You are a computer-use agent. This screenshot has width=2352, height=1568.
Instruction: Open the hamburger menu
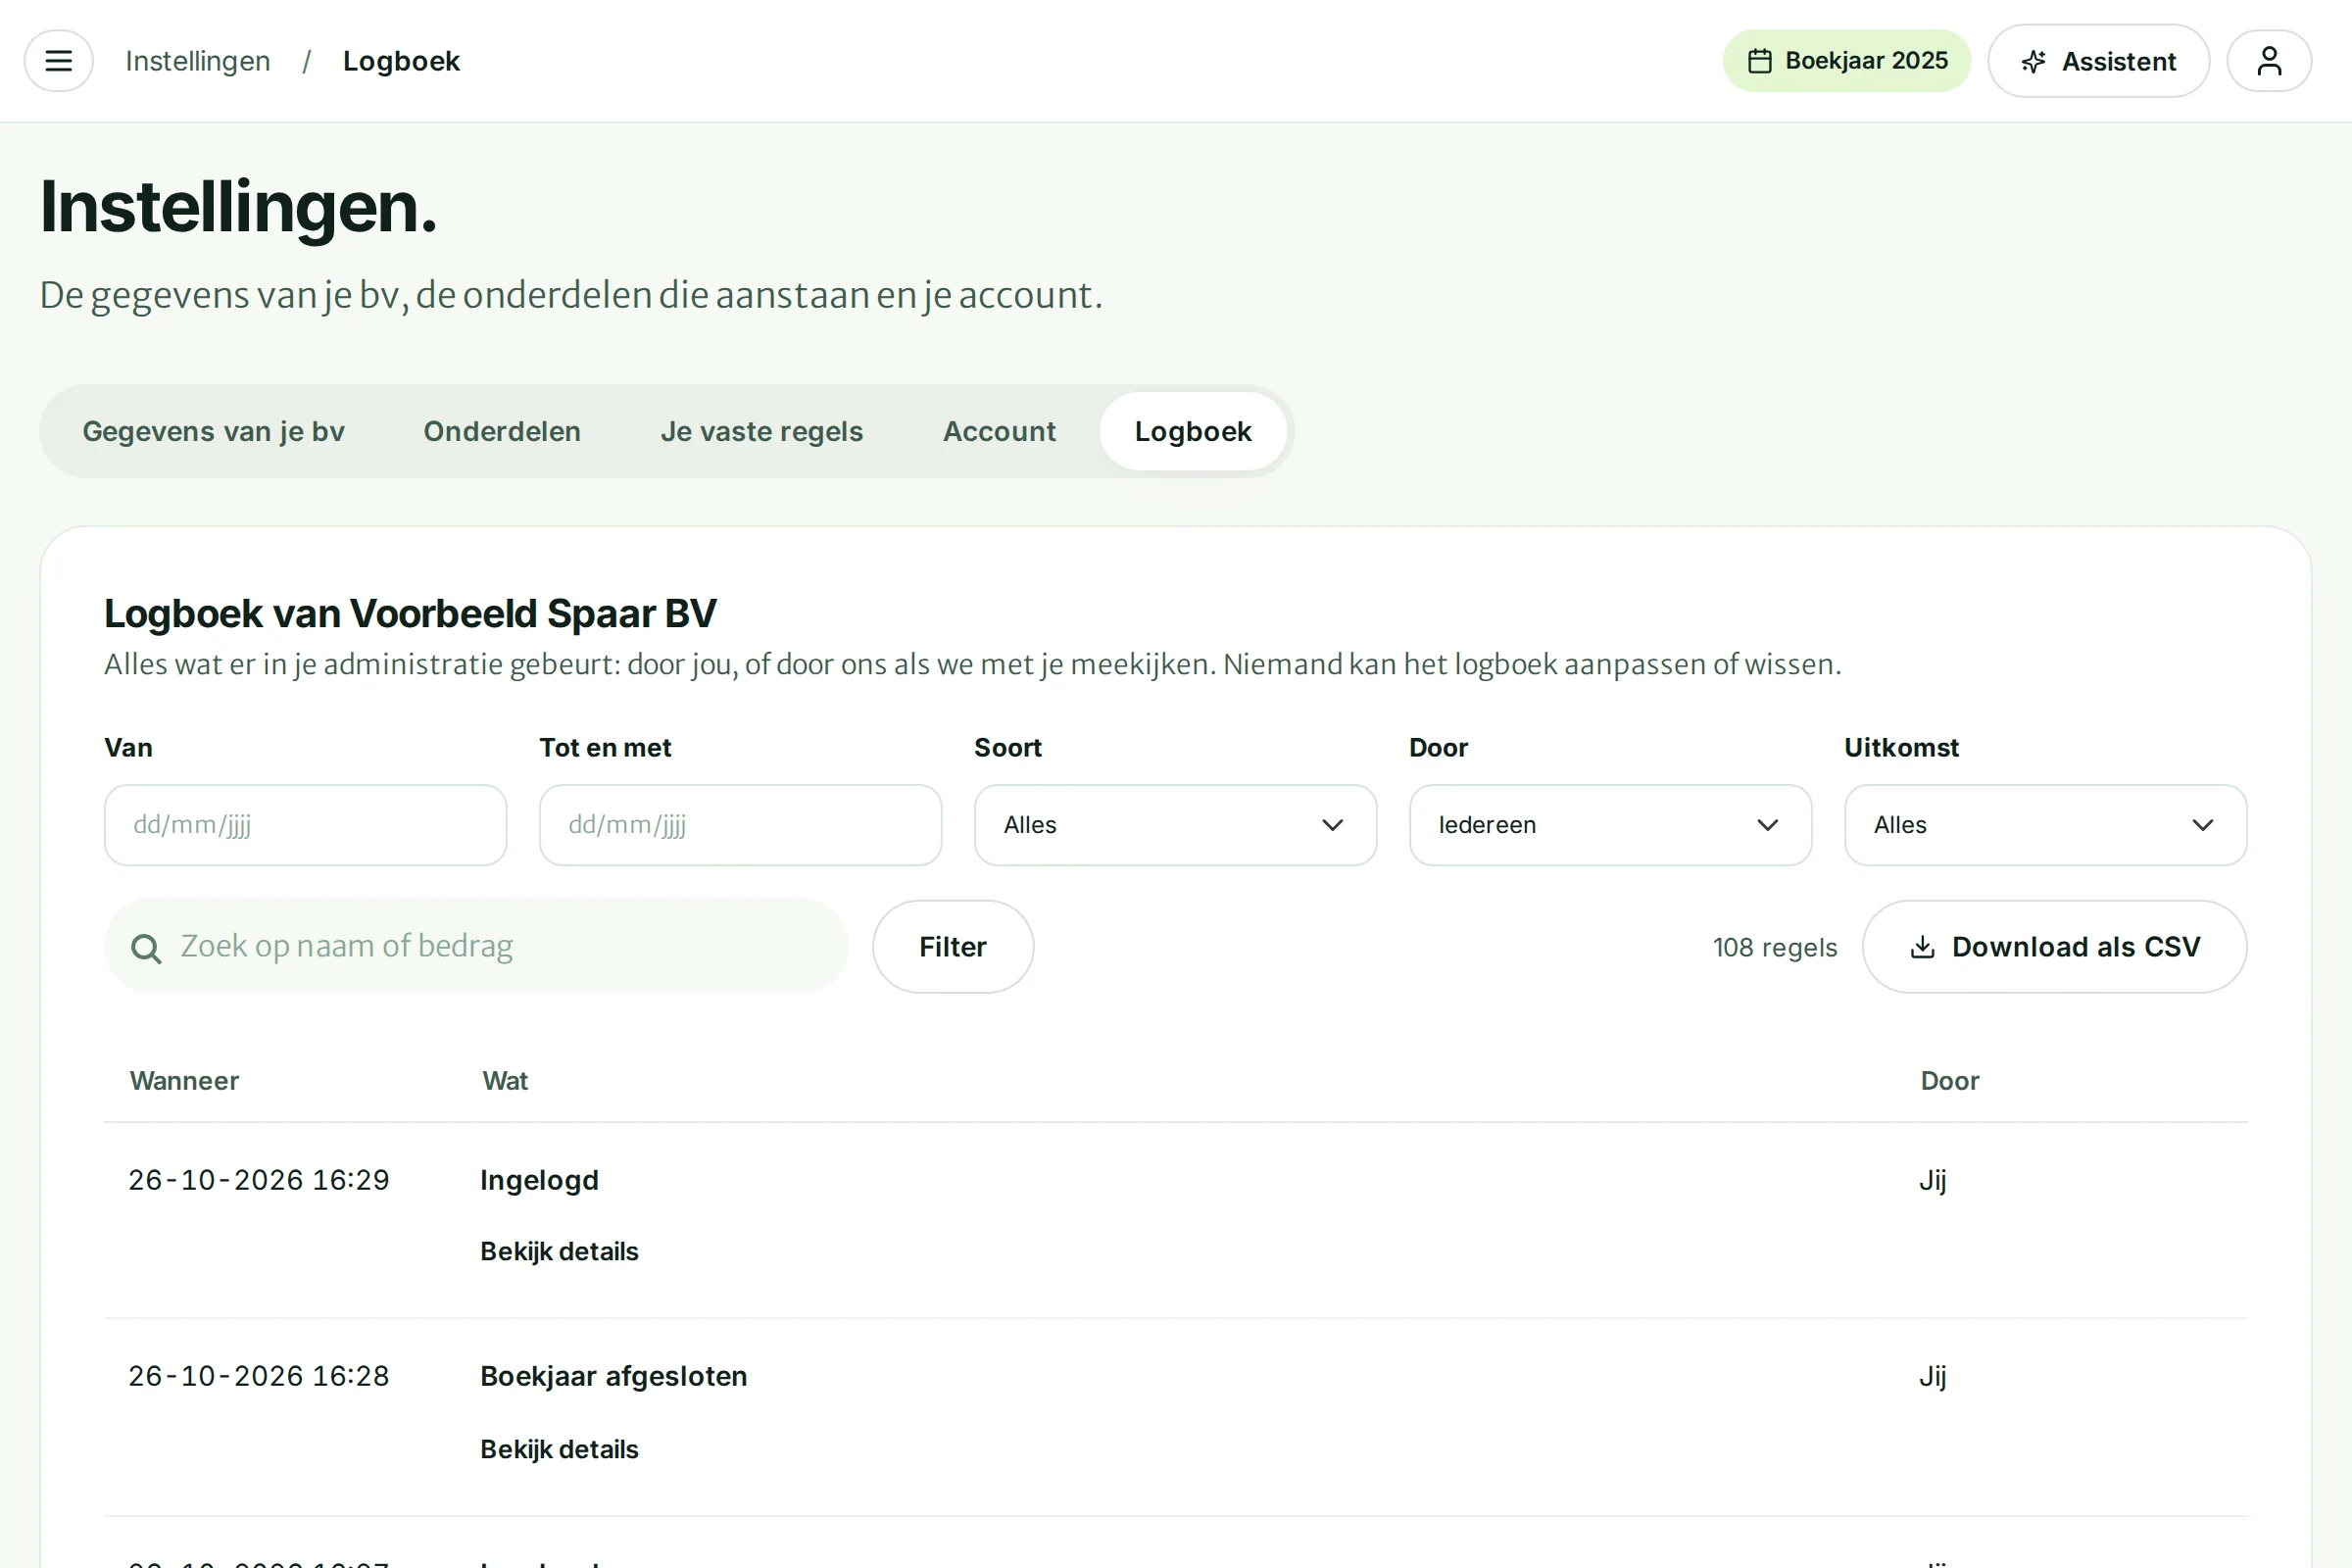(59, 61)
